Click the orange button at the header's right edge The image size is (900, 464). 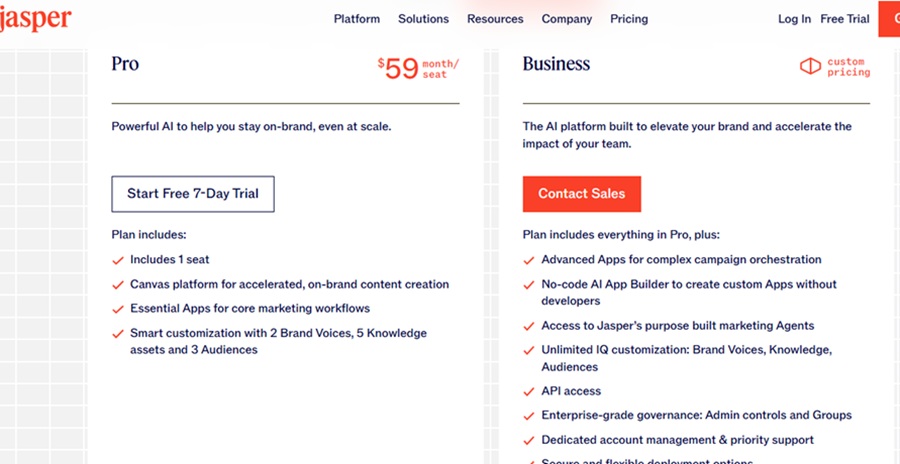point(889,19)
